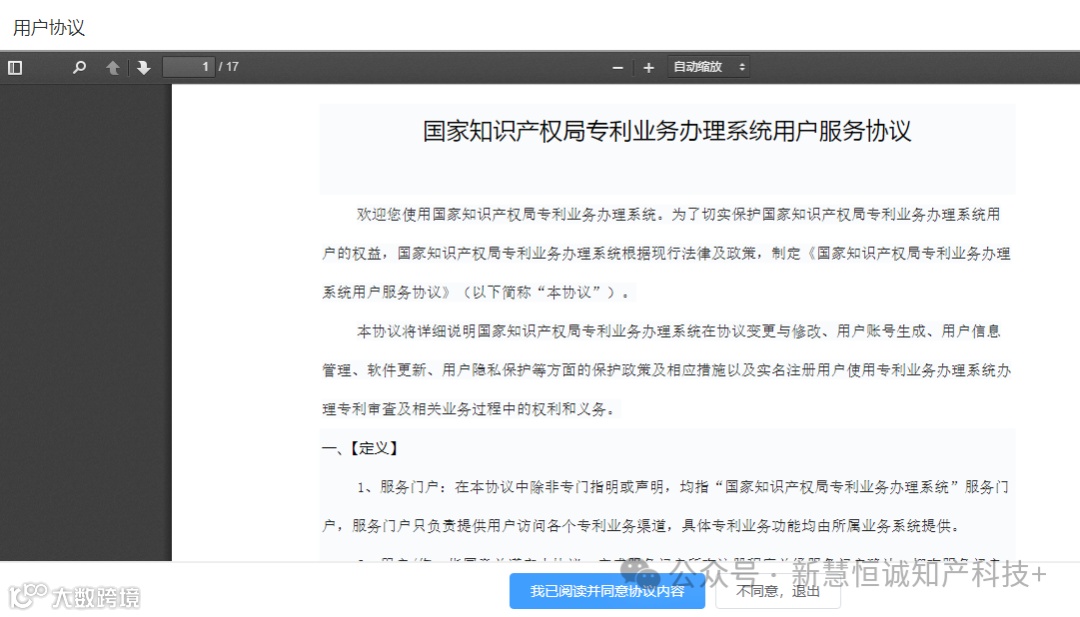Click the line 系统用户服务协议》（以下简称“本协议”）
The width and height of the screenshot is (1080, 617).
476,292
